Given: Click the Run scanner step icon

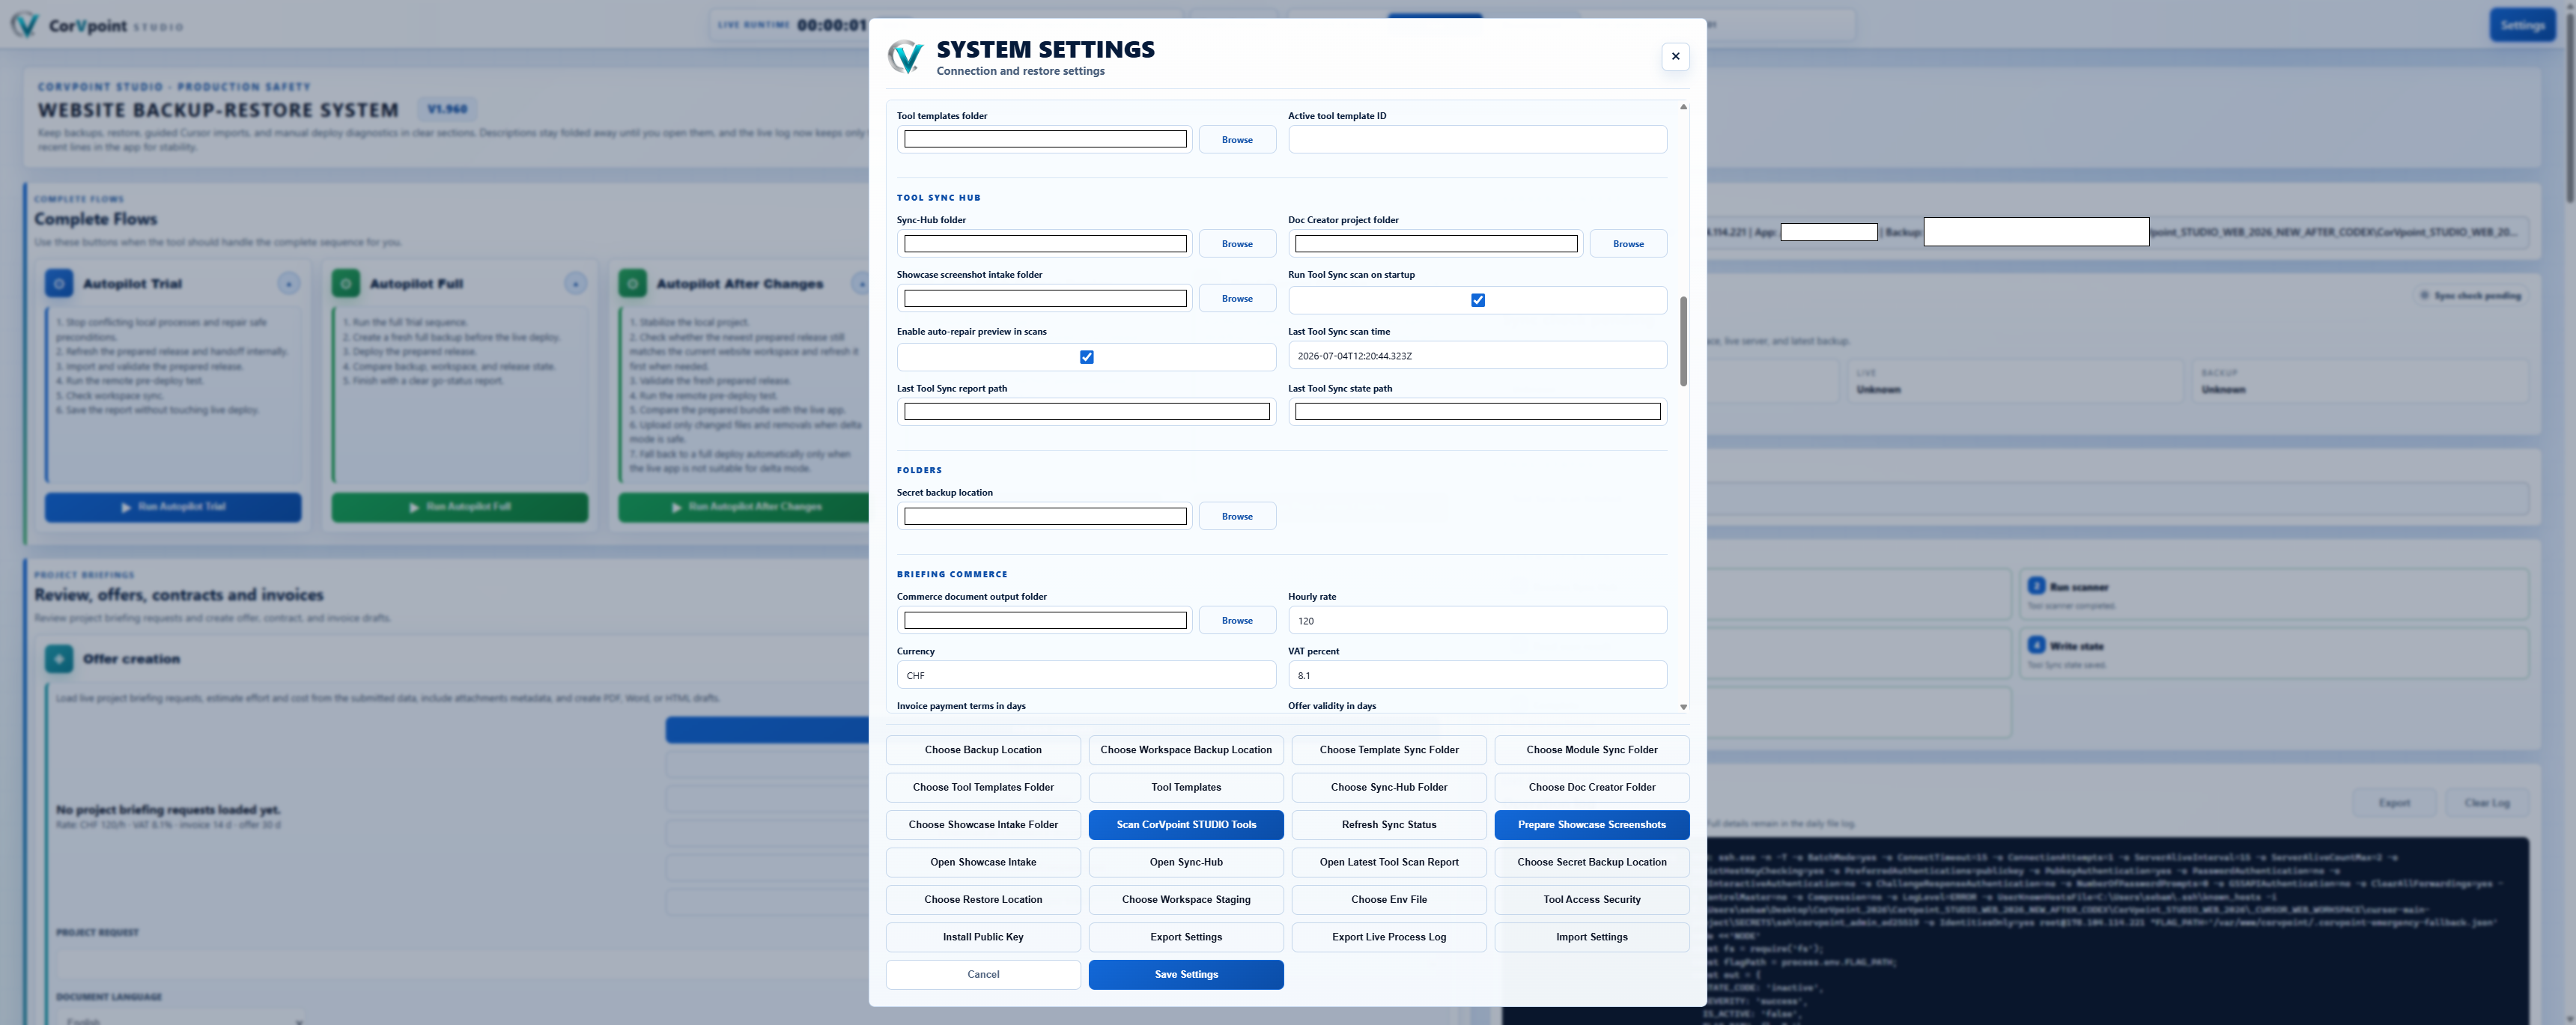Looking at the screenshot, I should pyautogui.click(x=2036, y=586).
